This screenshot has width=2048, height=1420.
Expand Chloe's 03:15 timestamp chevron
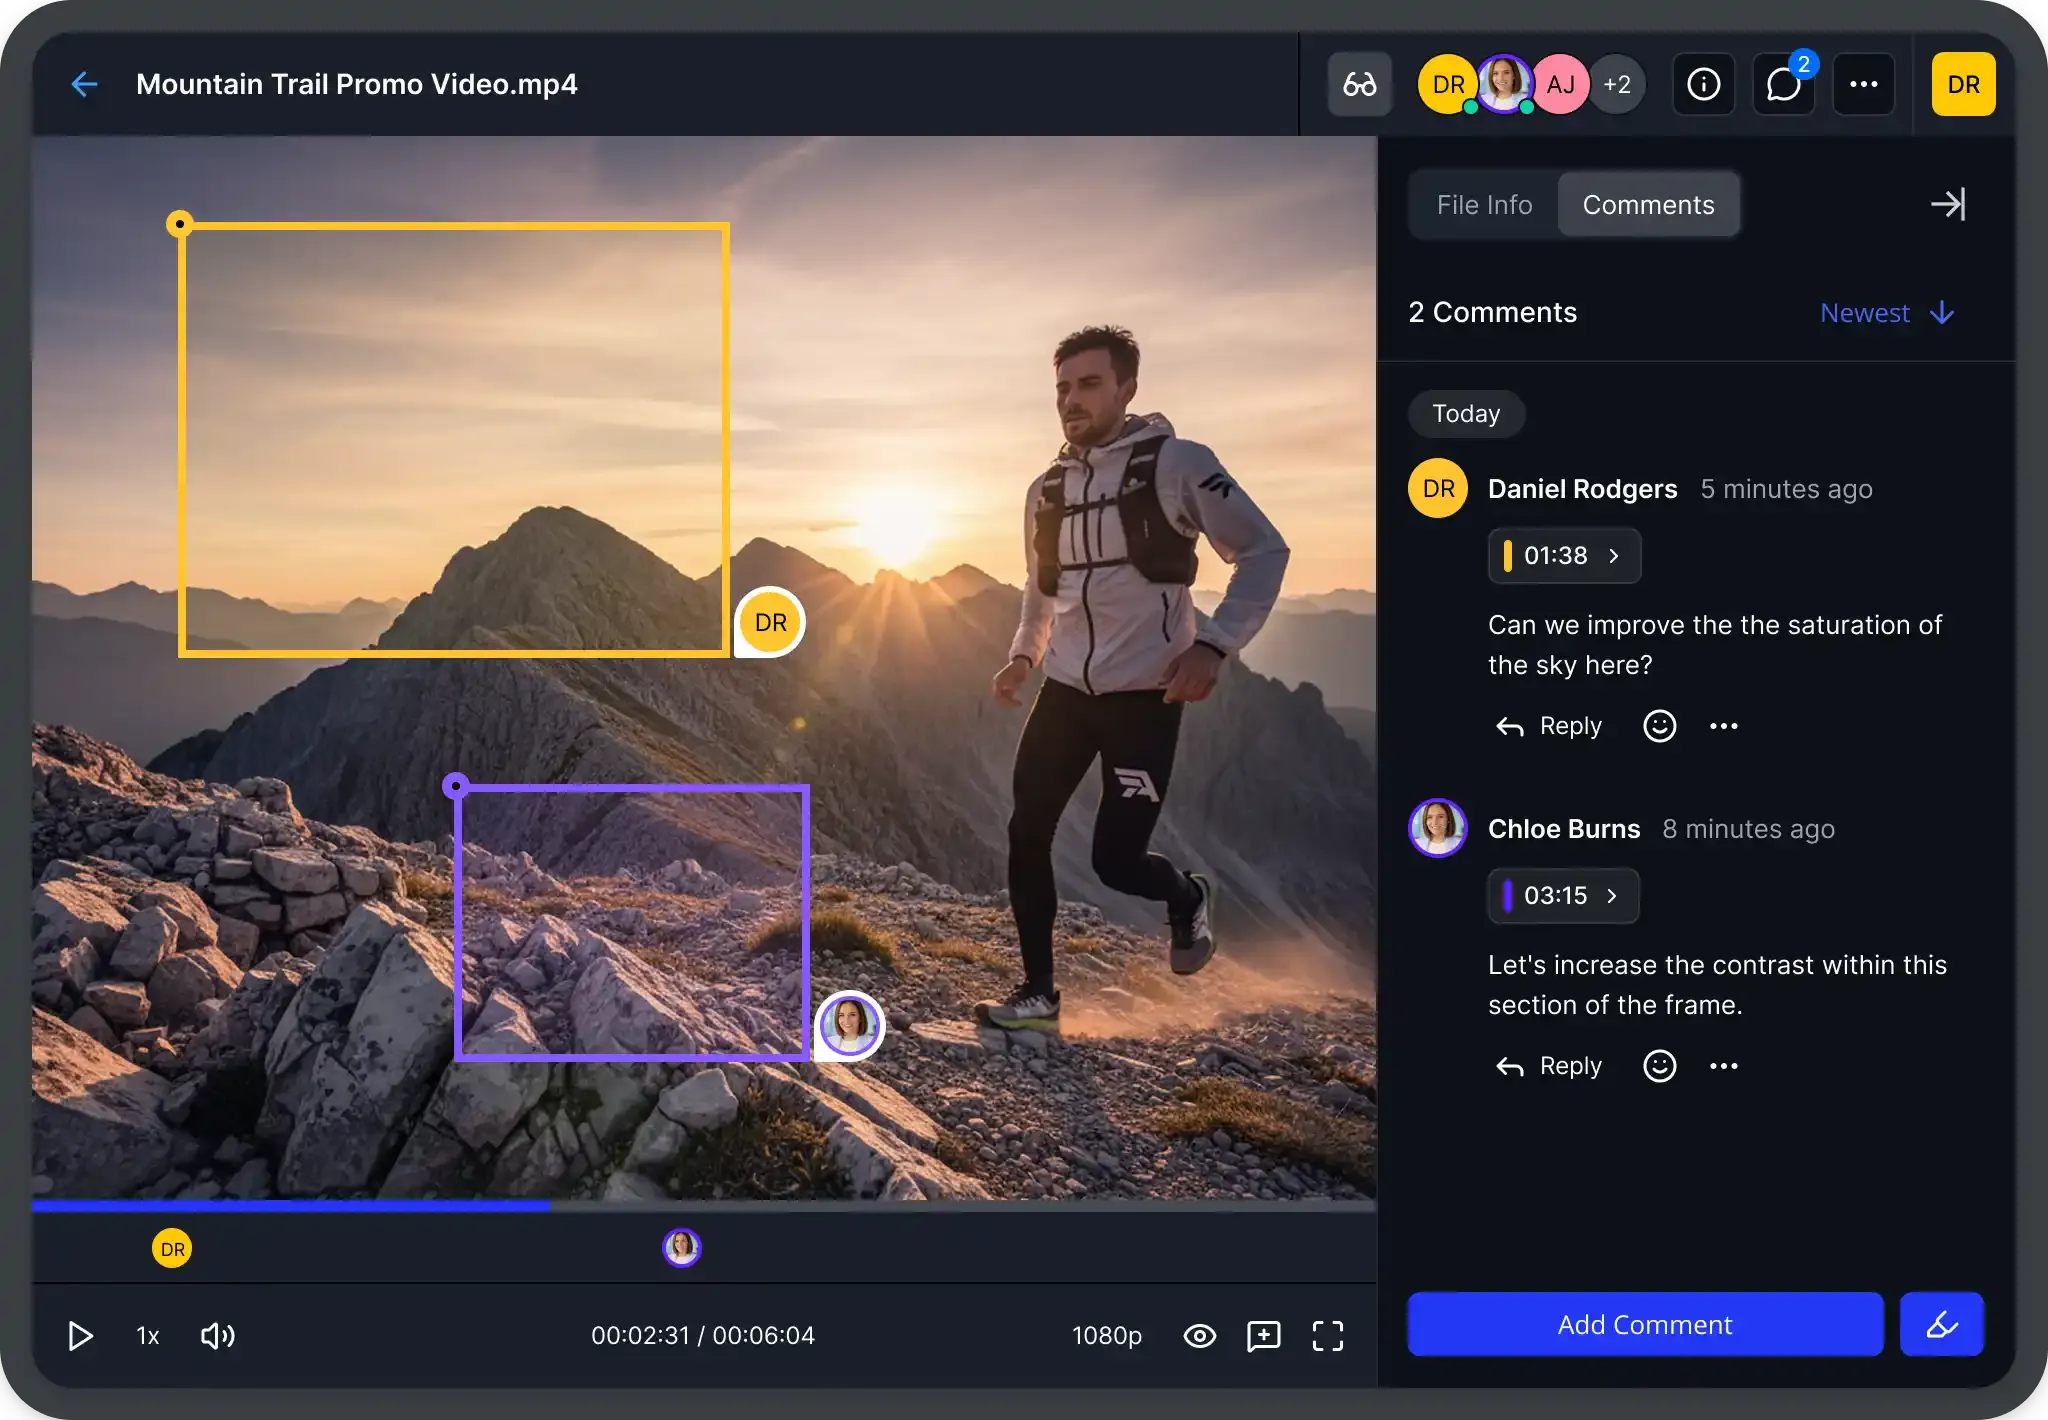(x=1612, y=896)
